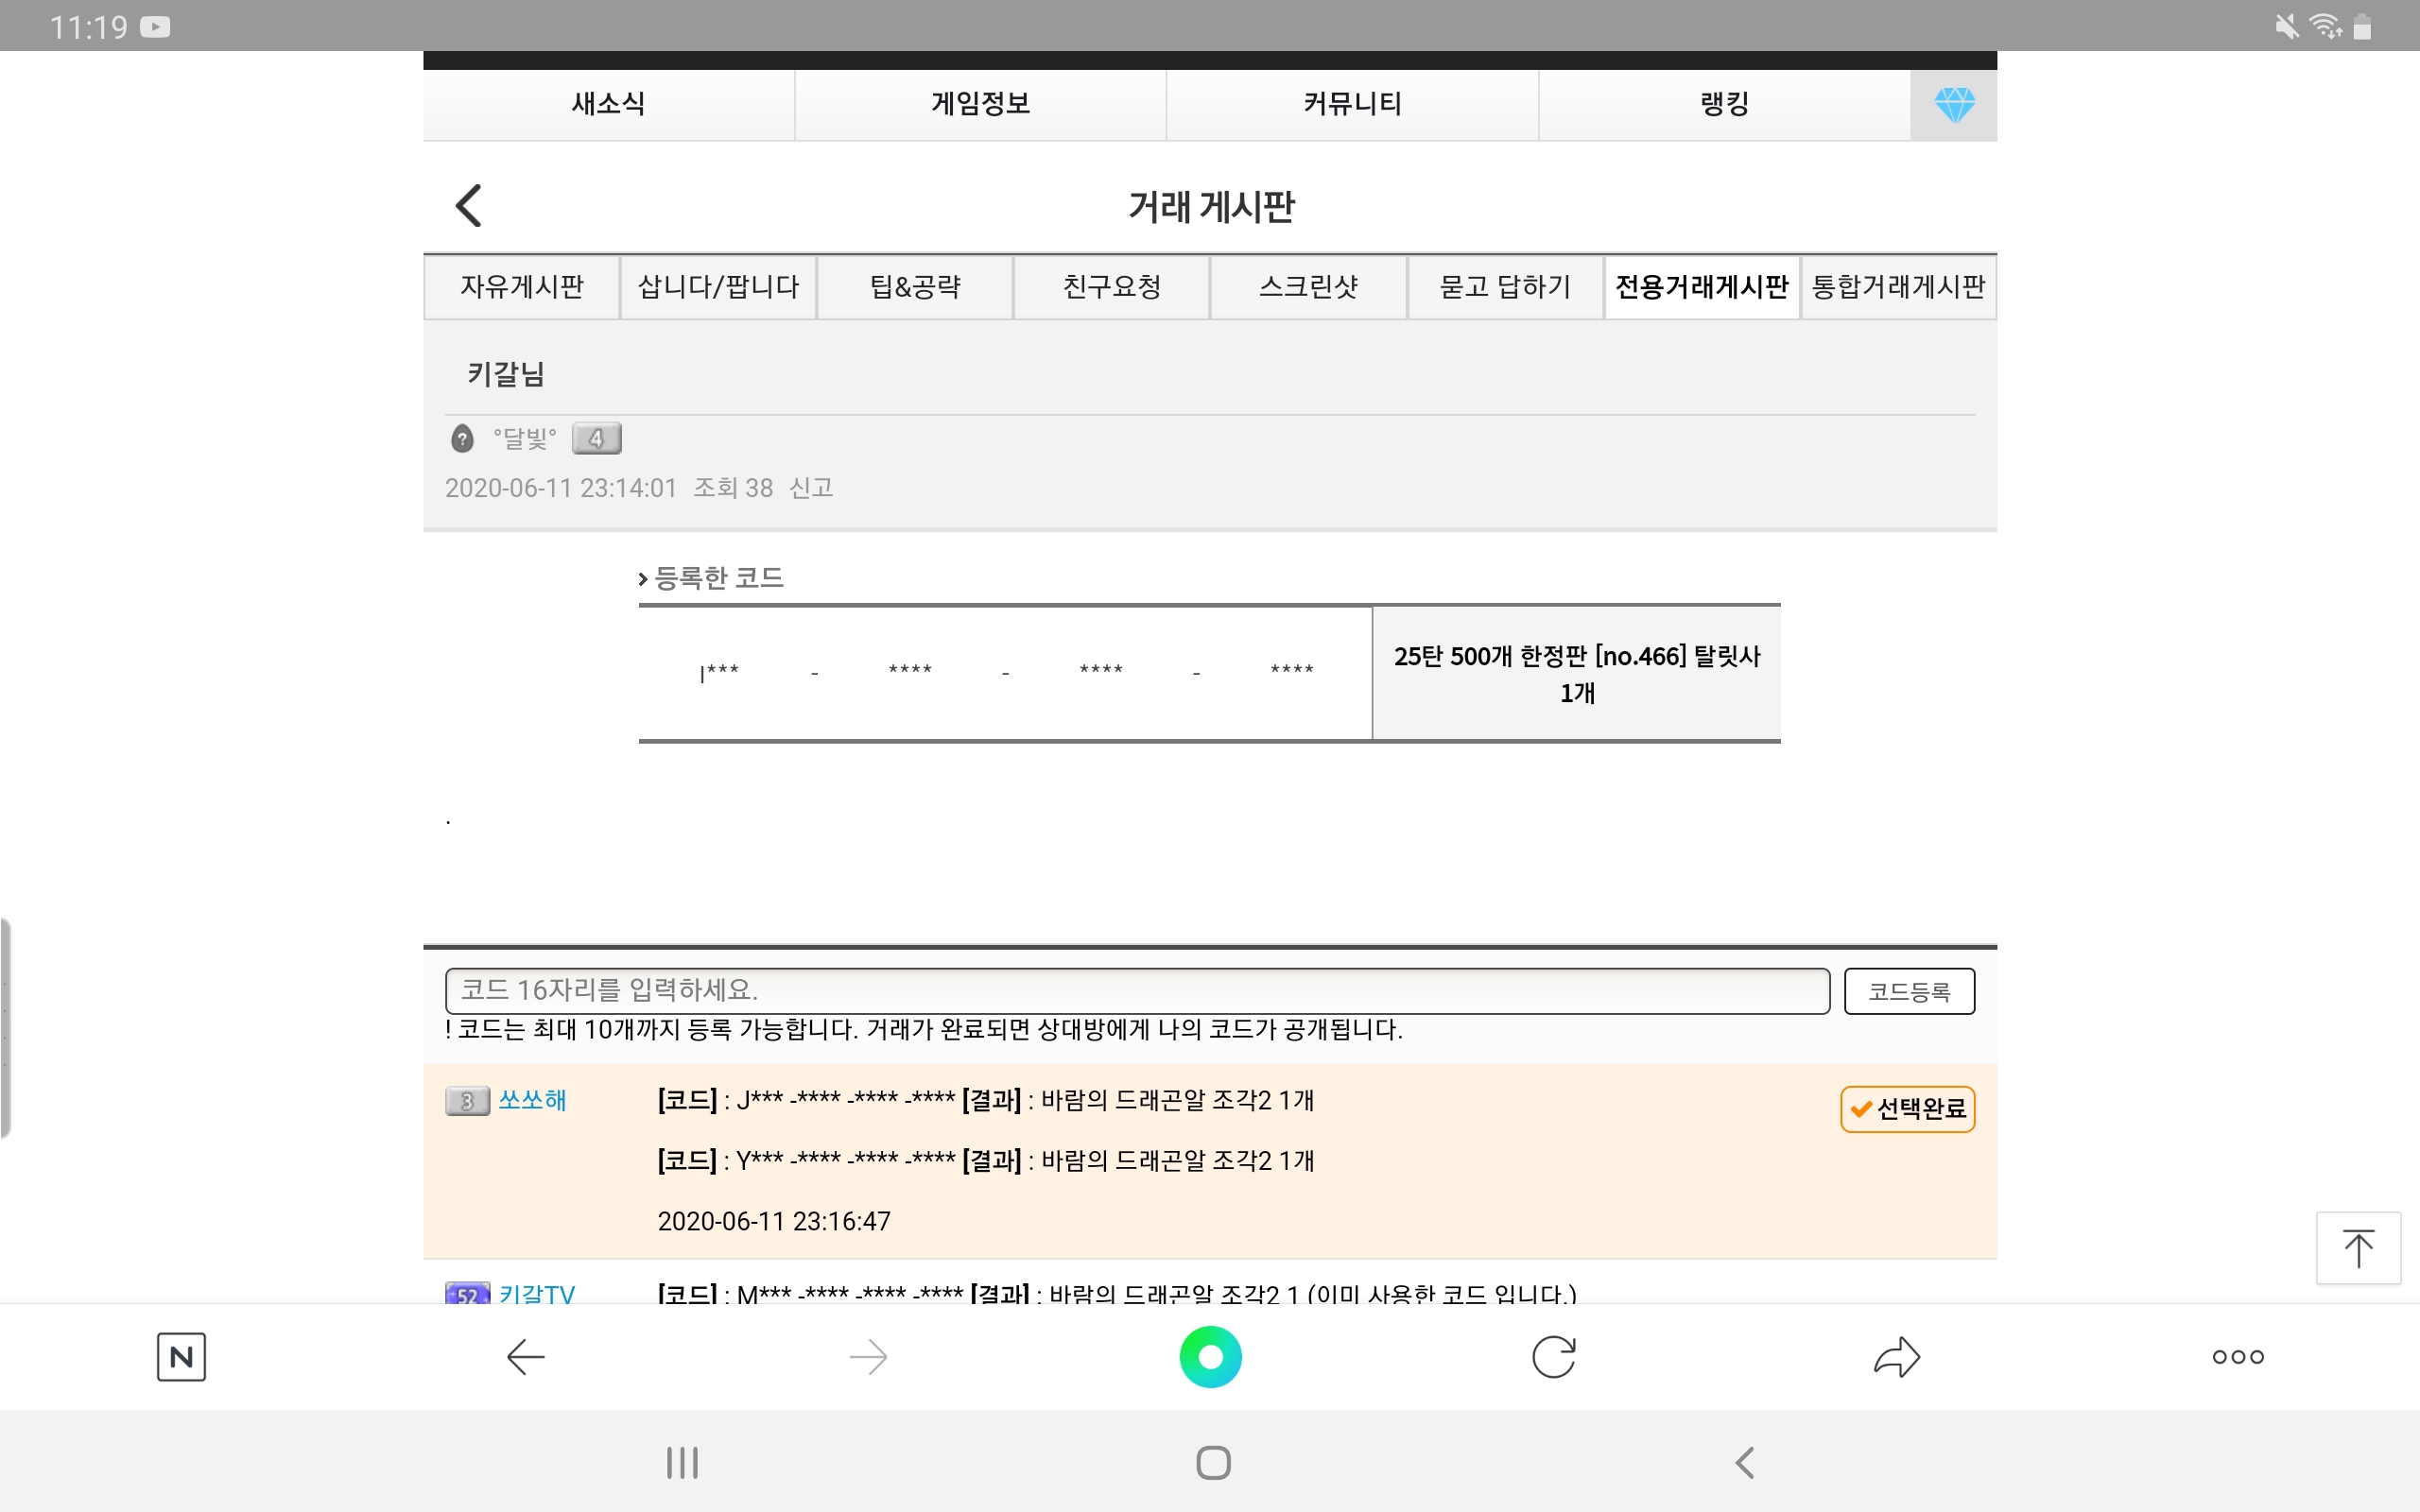Focus the 16-digit code input field
This screenshot has width=2420, height=1512.
(x=1137, y=990)
